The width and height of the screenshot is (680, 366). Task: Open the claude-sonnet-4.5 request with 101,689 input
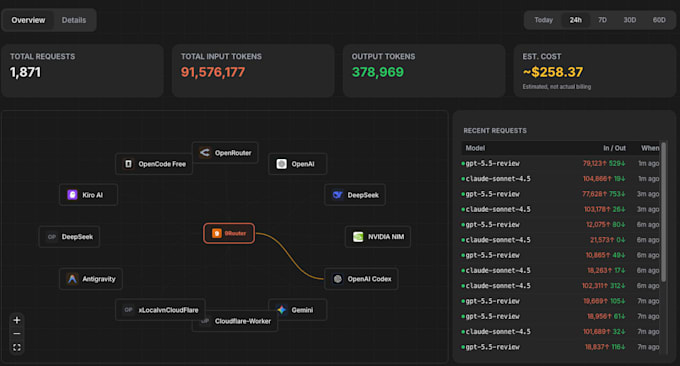pos(560,332)
